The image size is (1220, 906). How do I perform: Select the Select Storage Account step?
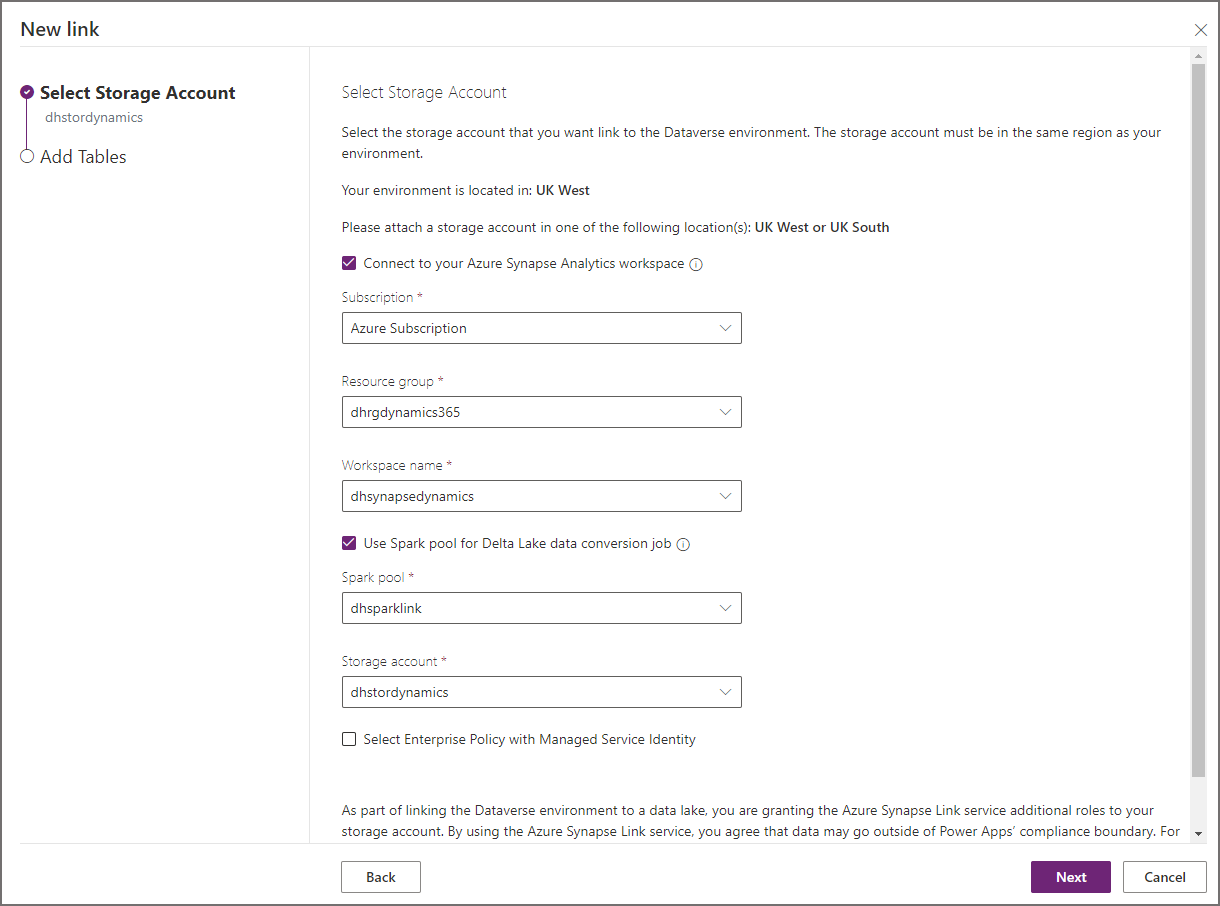click(137, 92)
